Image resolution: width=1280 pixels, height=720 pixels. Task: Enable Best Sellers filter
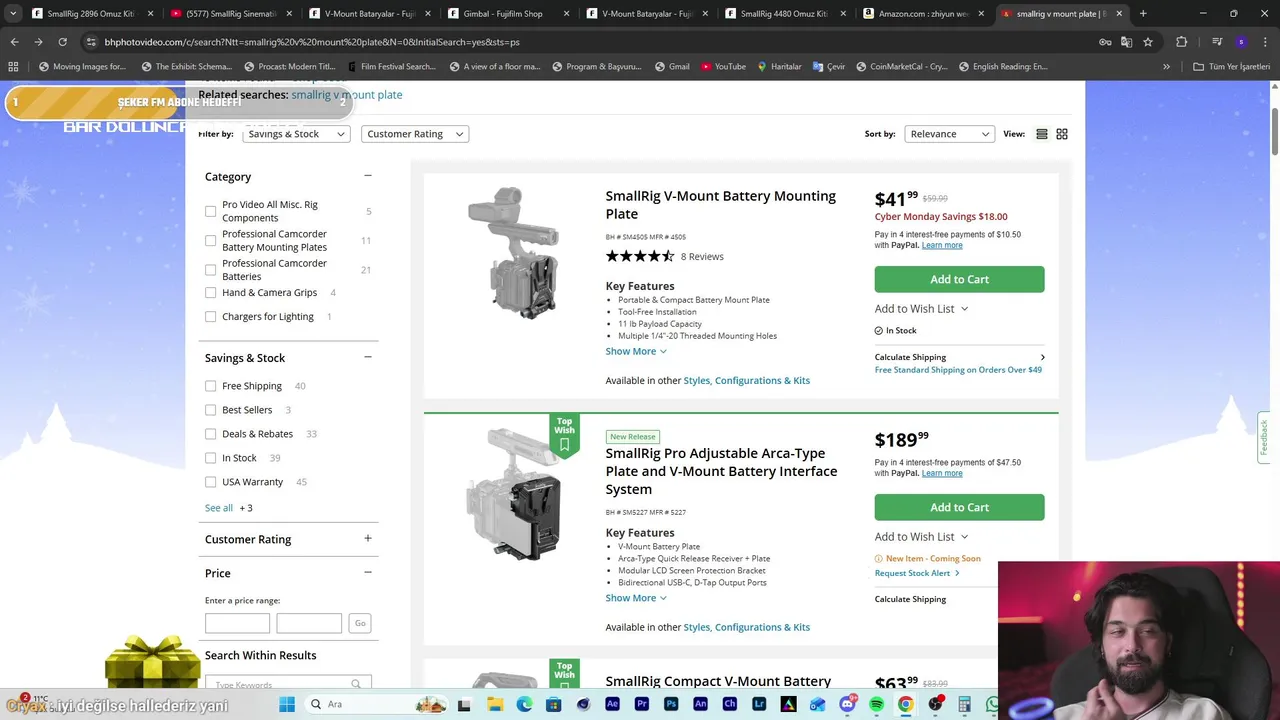click(x=210, y=410)
